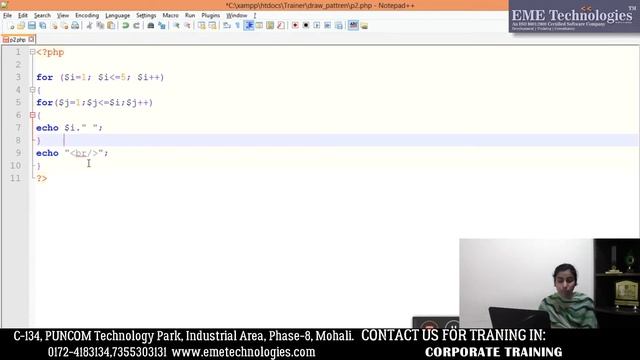
Task: Click the last toolbar icon
Action: [364, 26]
